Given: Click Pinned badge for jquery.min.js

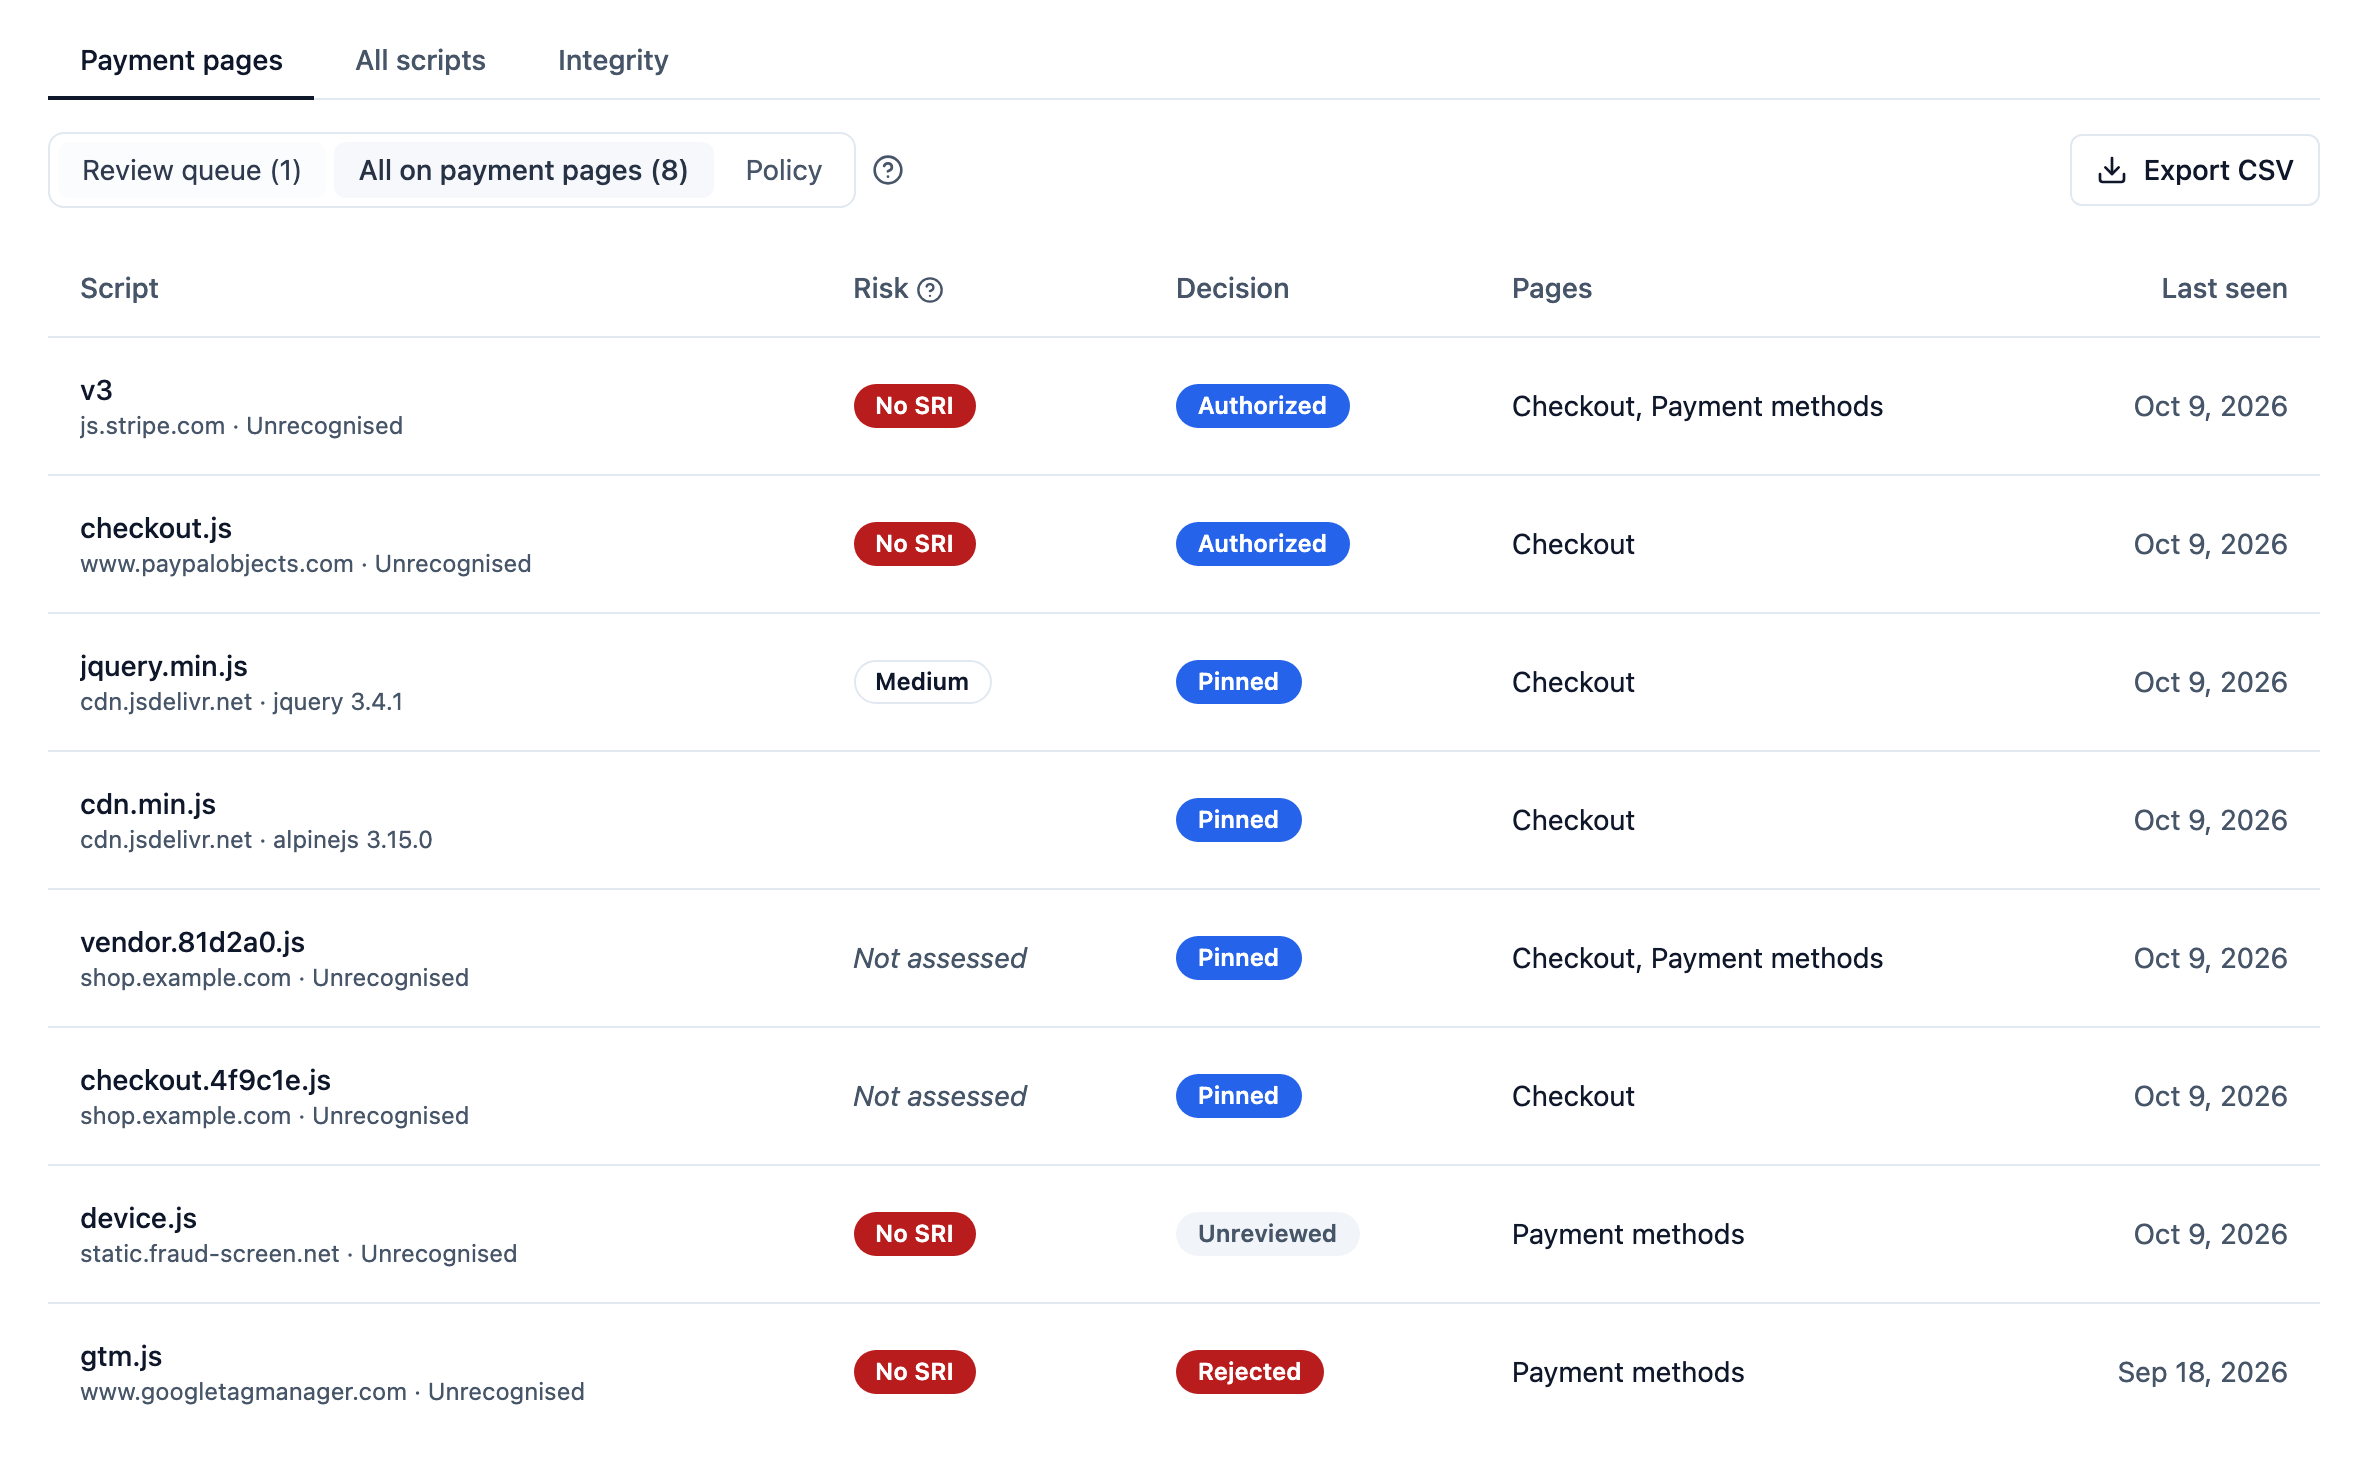Looking at the screenshot, I should pos(1238,682).
